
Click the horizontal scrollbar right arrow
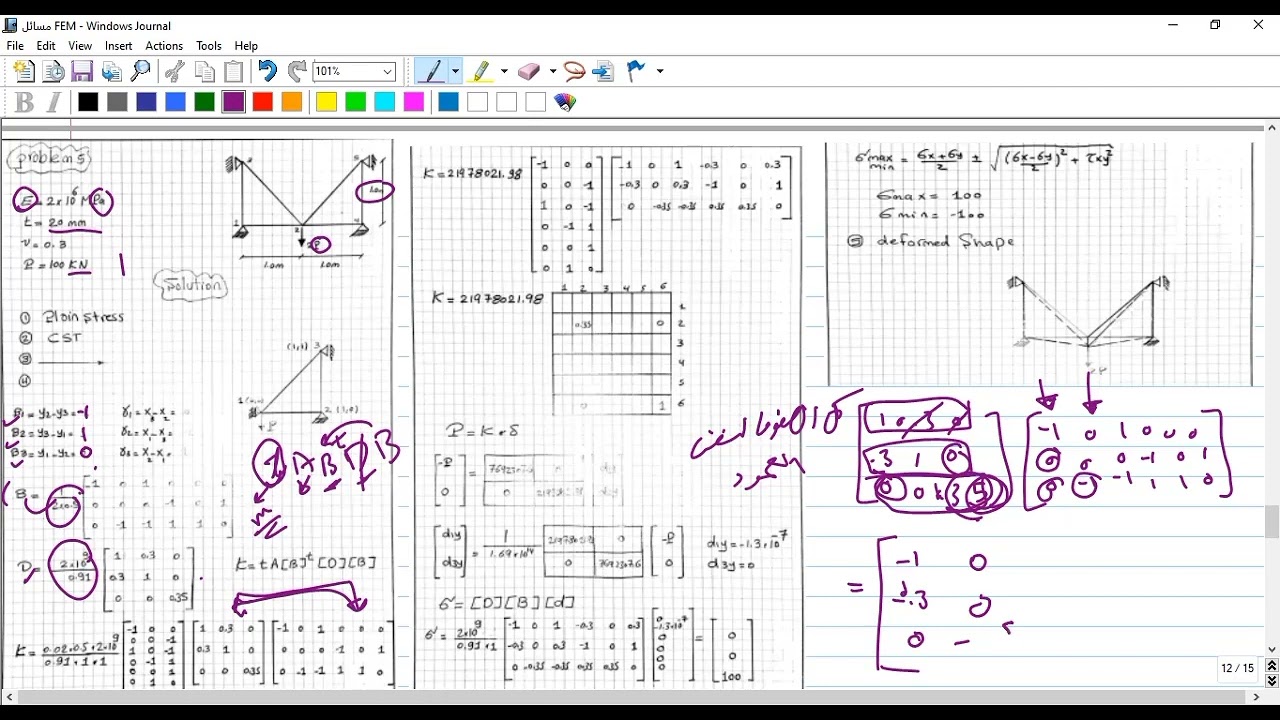(1257, 697)
